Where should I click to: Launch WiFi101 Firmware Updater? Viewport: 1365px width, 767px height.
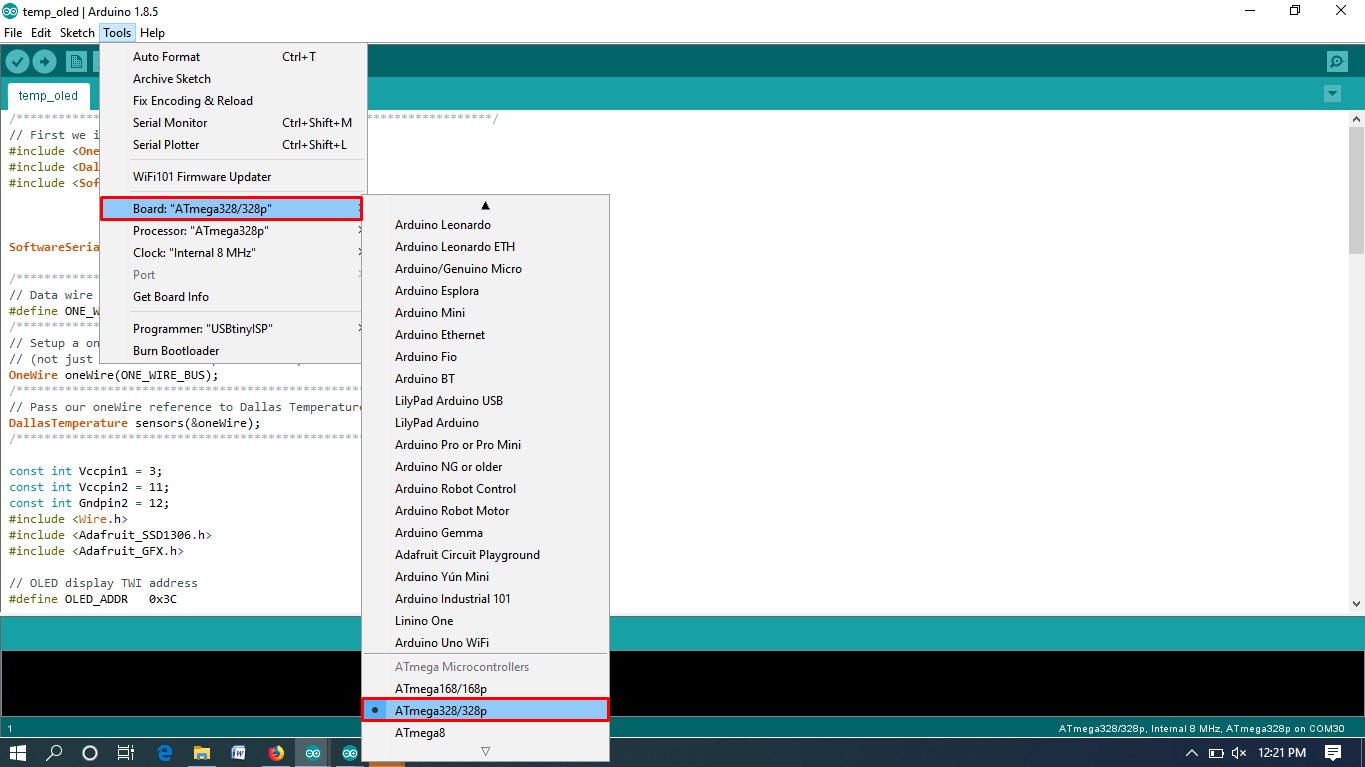233,177
